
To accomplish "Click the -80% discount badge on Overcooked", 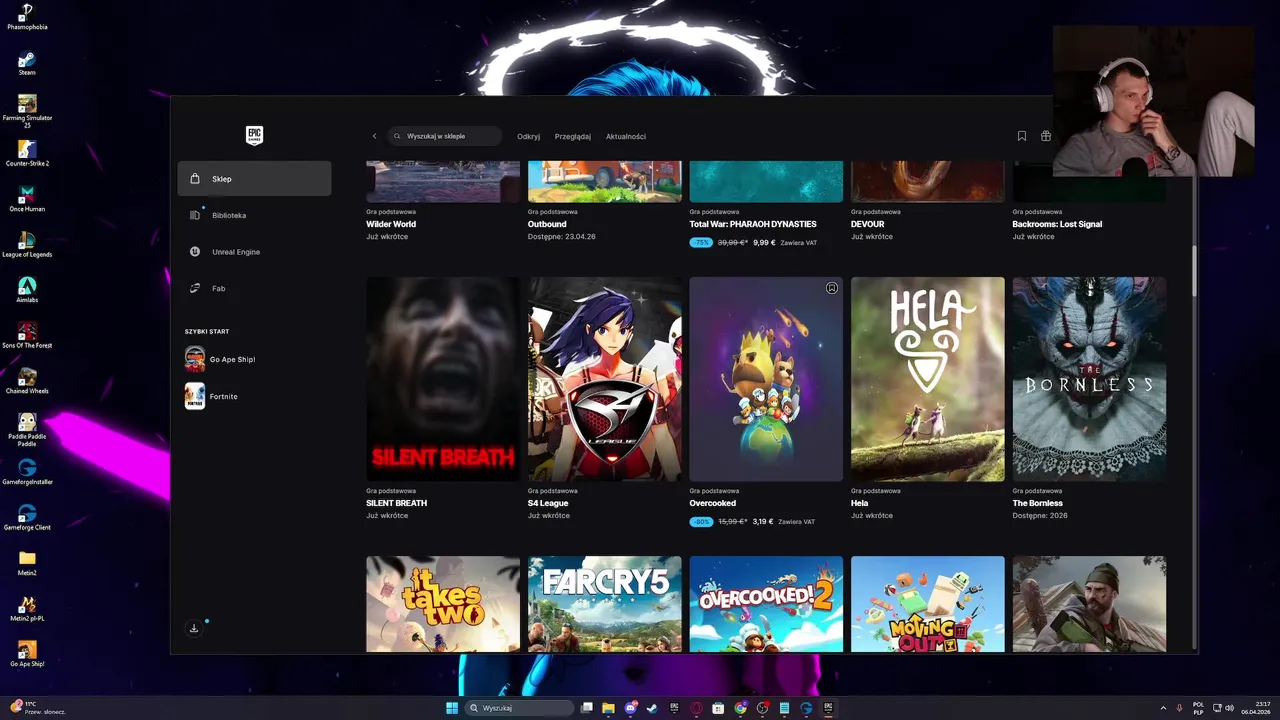I will tap(701, 521).
